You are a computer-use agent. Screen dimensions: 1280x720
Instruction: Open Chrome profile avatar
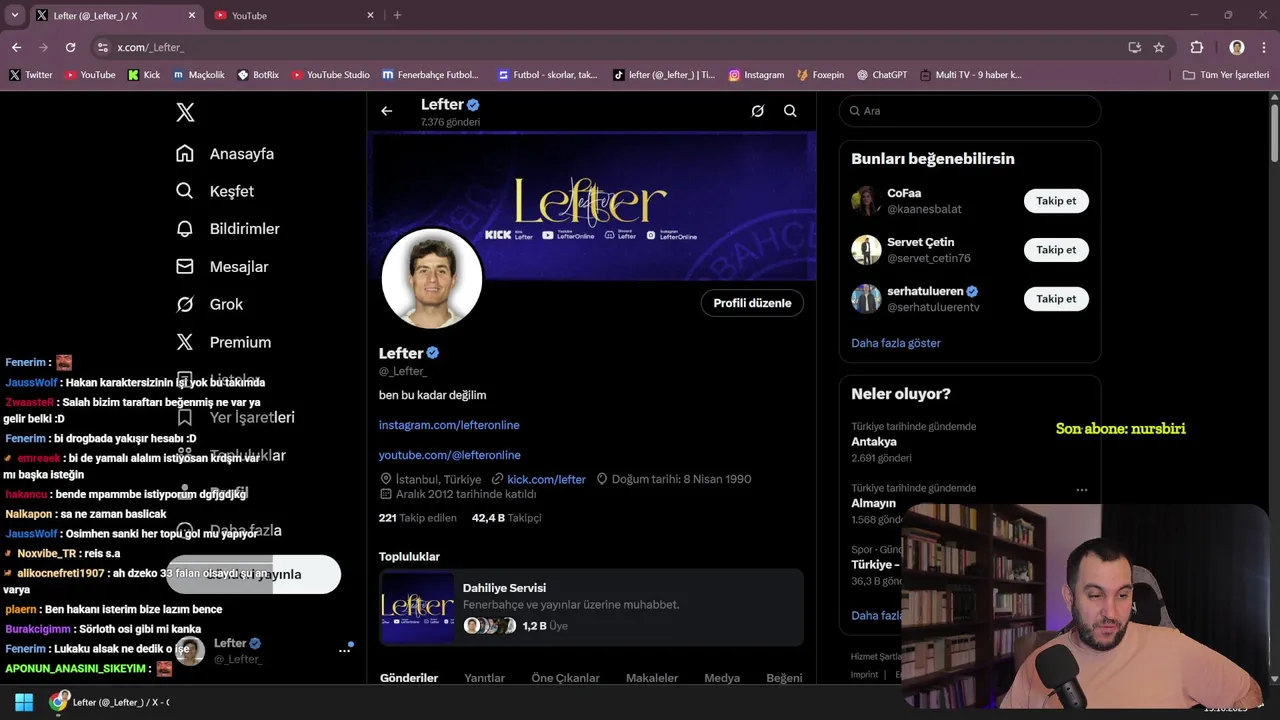pos(1237,47)
